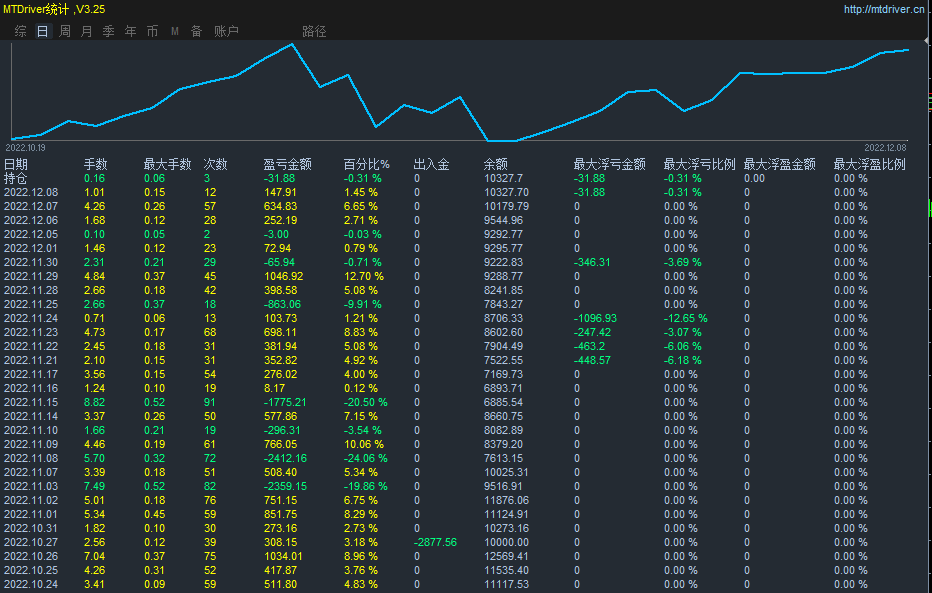Select the 2022.11.15 date row

point(31,402)
